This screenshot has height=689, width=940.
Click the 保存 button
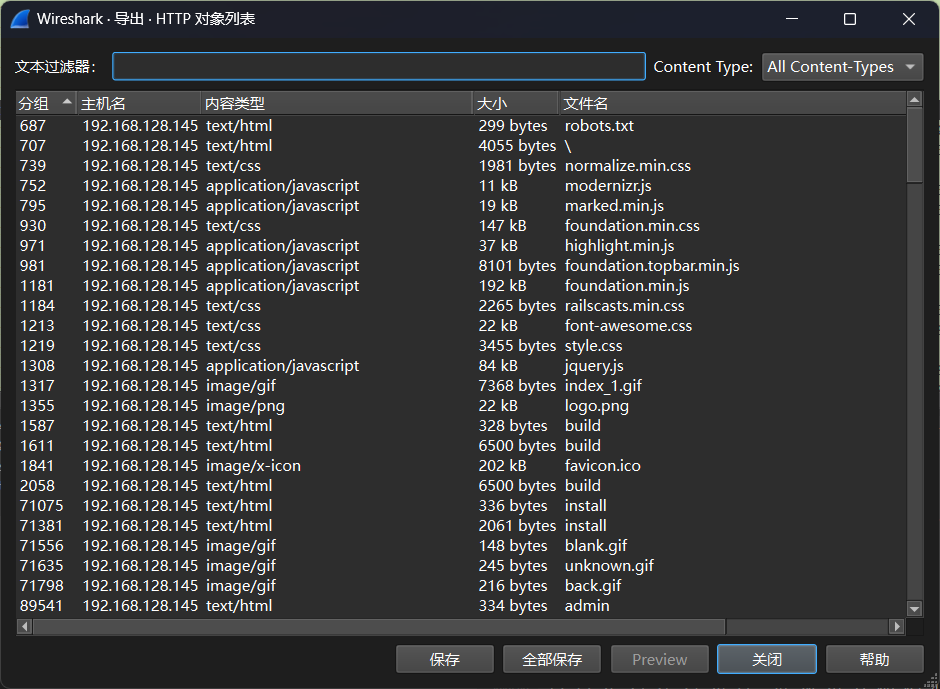point(444,660)
